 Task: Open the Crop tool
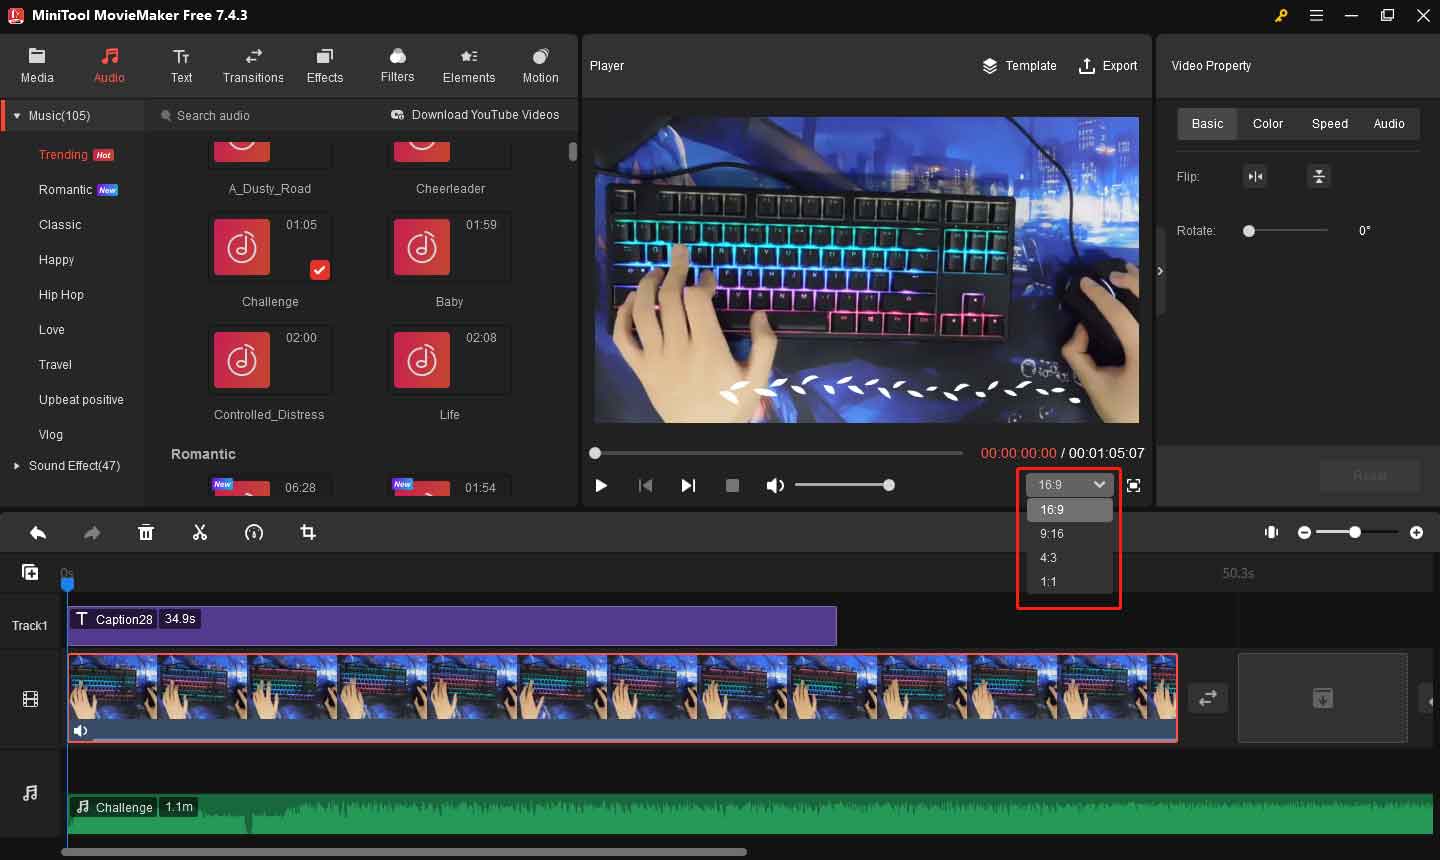(308, 533)
